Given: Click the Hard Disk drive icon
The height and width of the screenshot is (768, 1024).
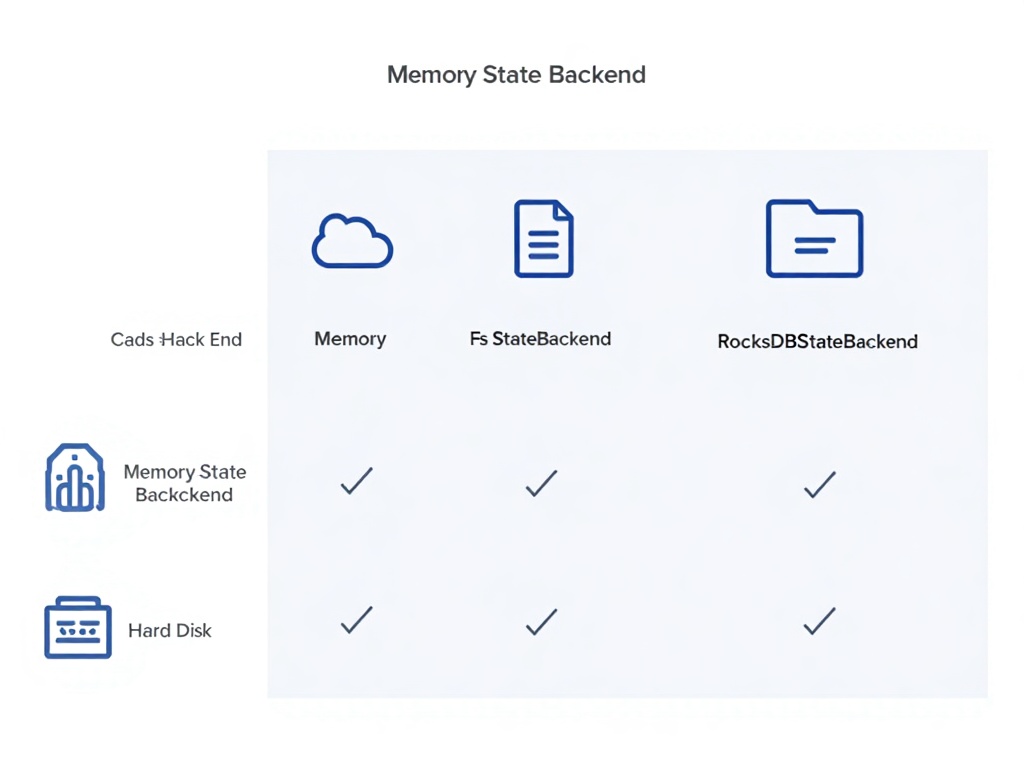Looking at the screenshot, I should coord(78,628).
